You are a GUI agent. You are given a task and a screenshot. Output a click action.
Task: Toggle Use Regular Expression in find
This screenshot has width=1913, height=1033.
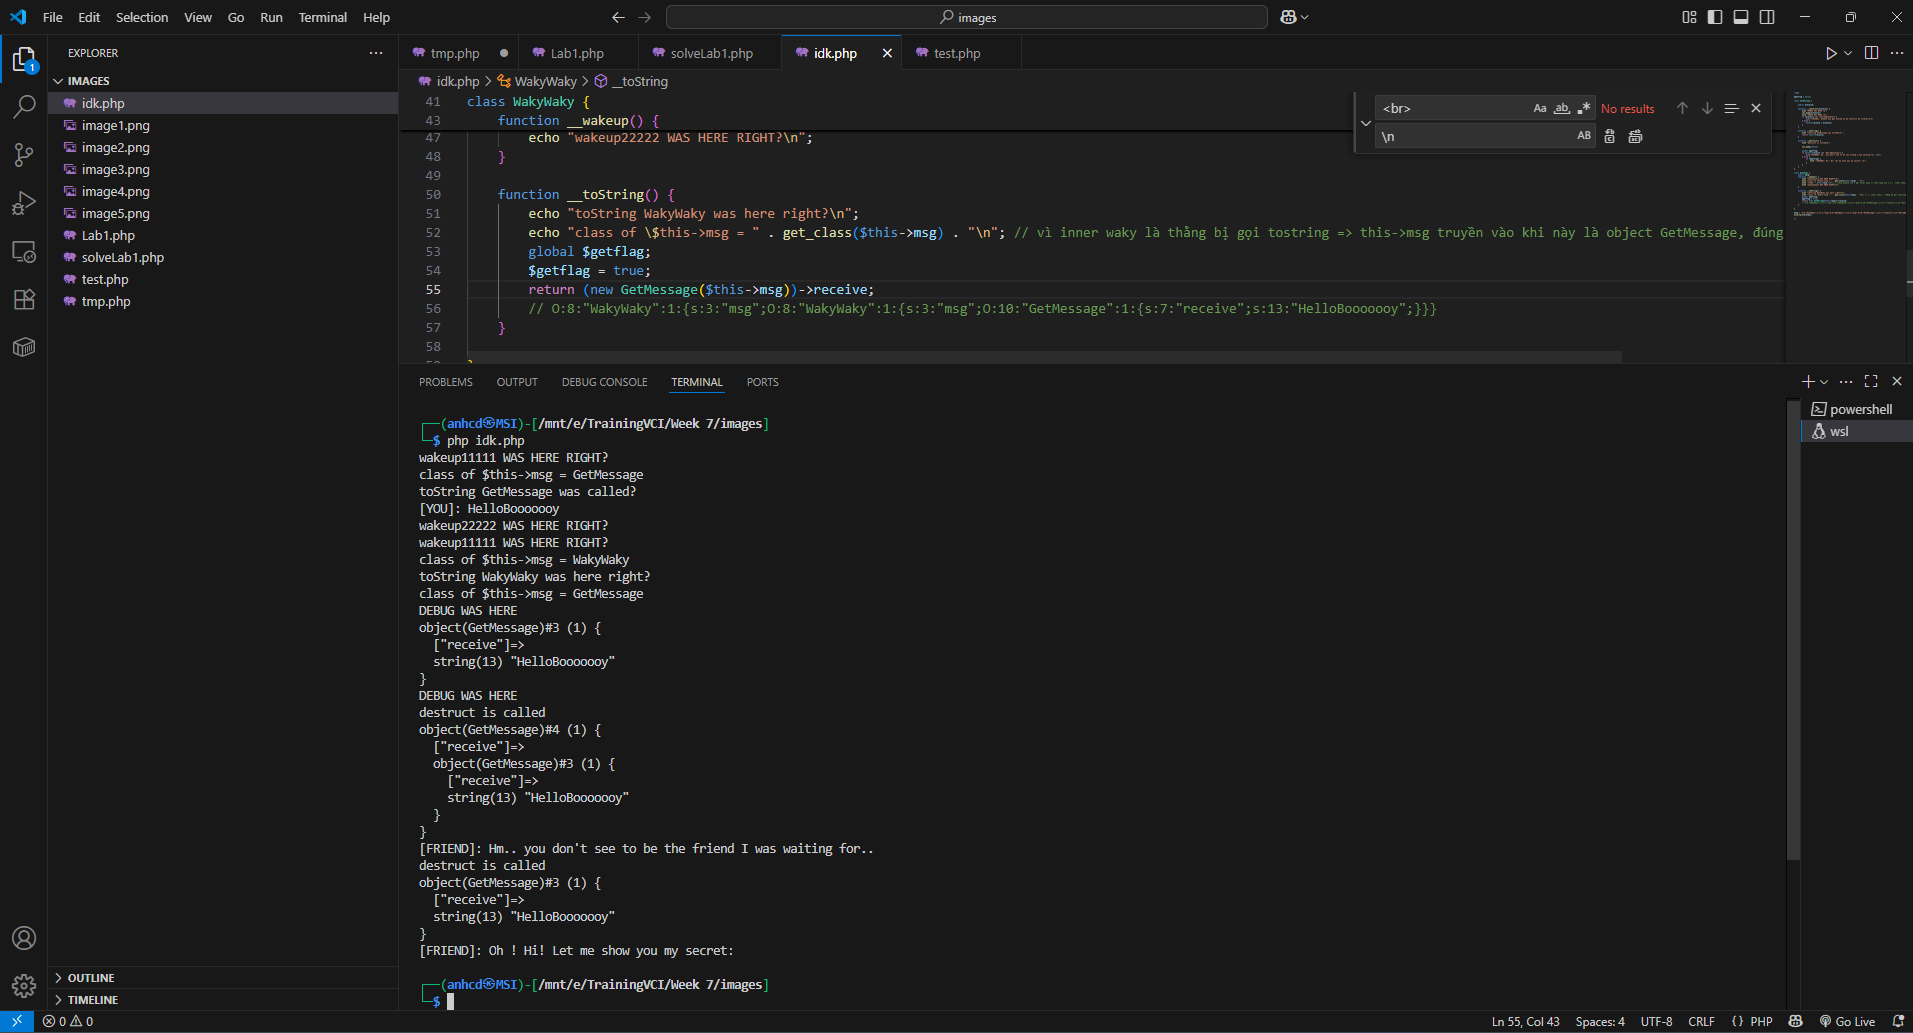pyautogui.click(x=1583, y=108)
